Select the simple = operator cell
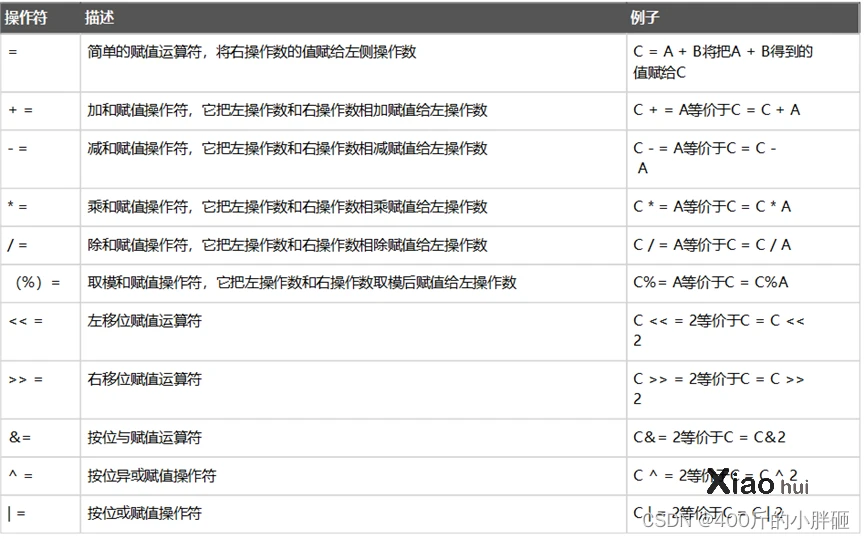This screenshot has height=539, width=865. coord(12,51)
